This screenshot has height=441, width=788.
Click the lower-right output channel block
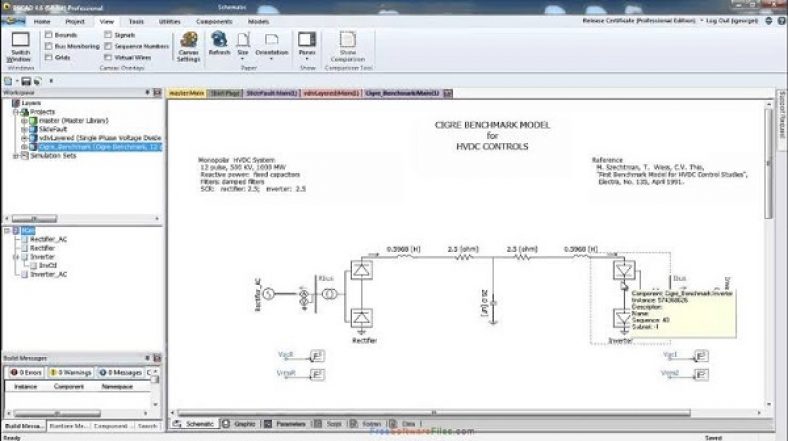701,375
